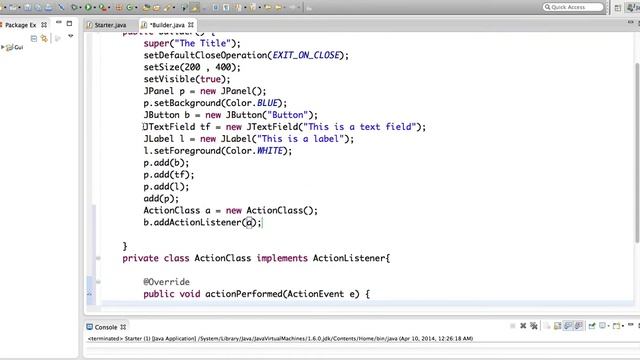Toggle Link with Editor in Package Explorer

pyautogui.click(x=44, y=38)
